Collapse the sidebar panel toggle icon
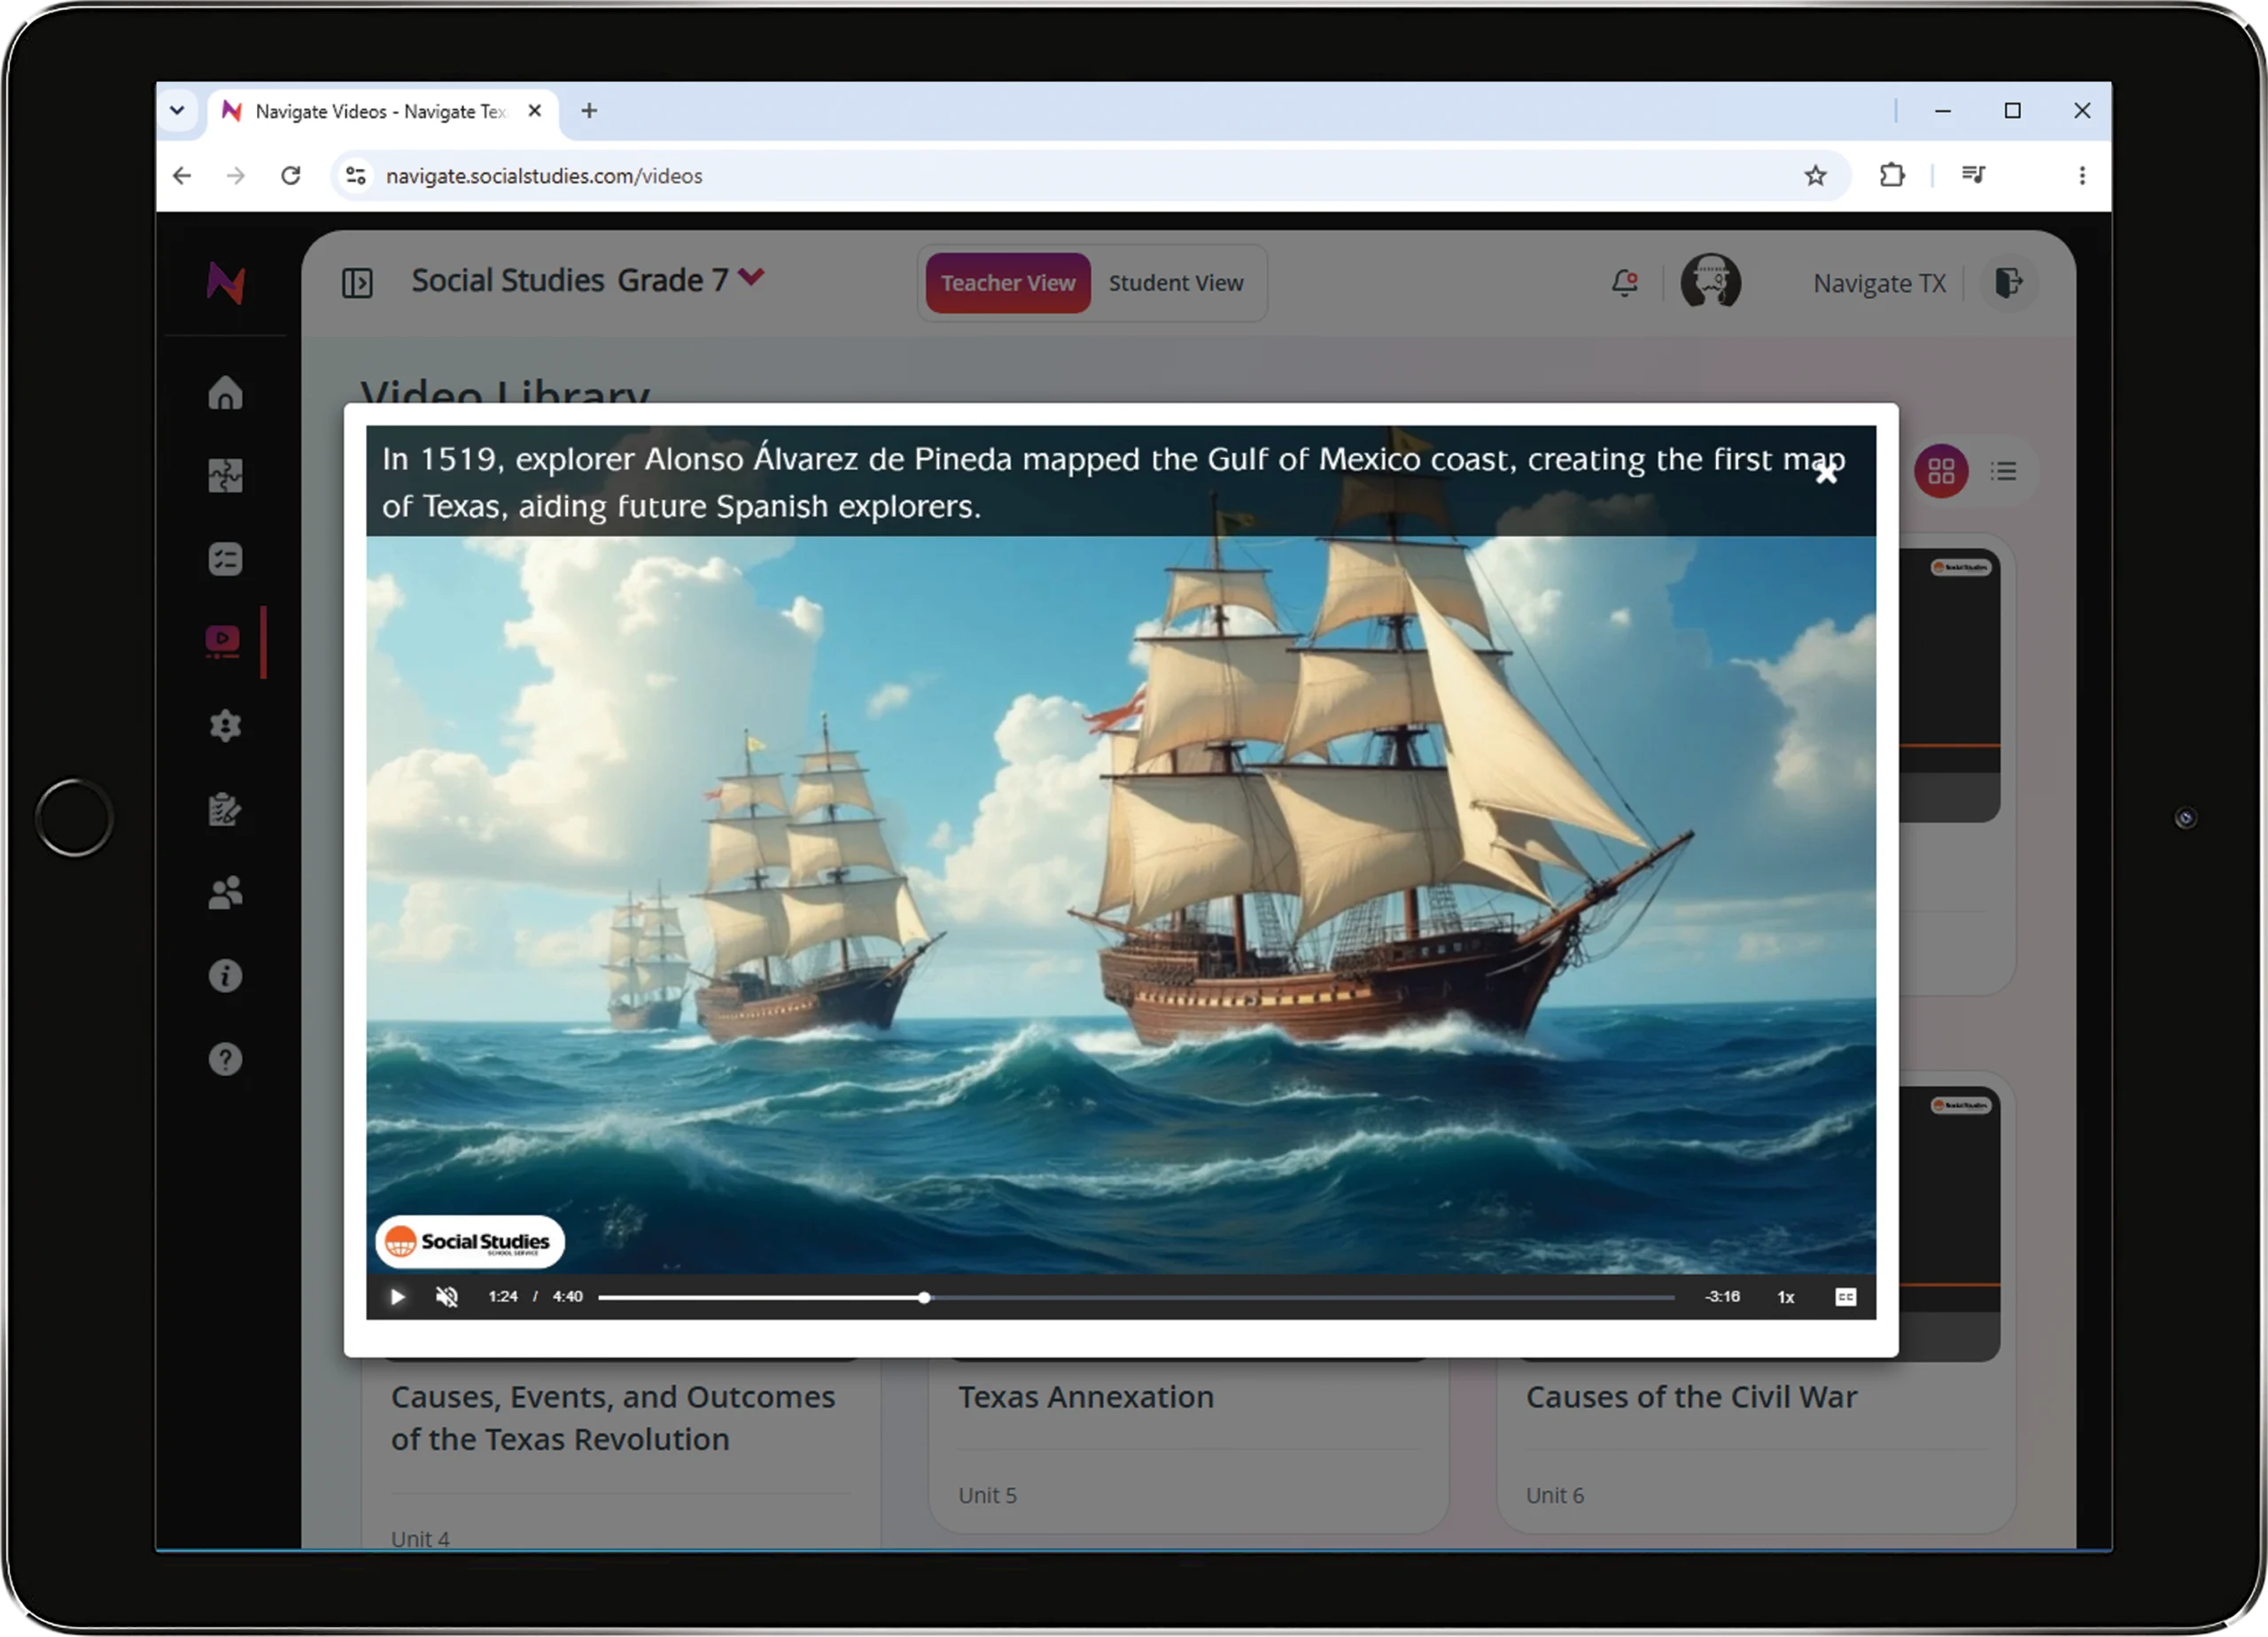 [x=357, y=283]
